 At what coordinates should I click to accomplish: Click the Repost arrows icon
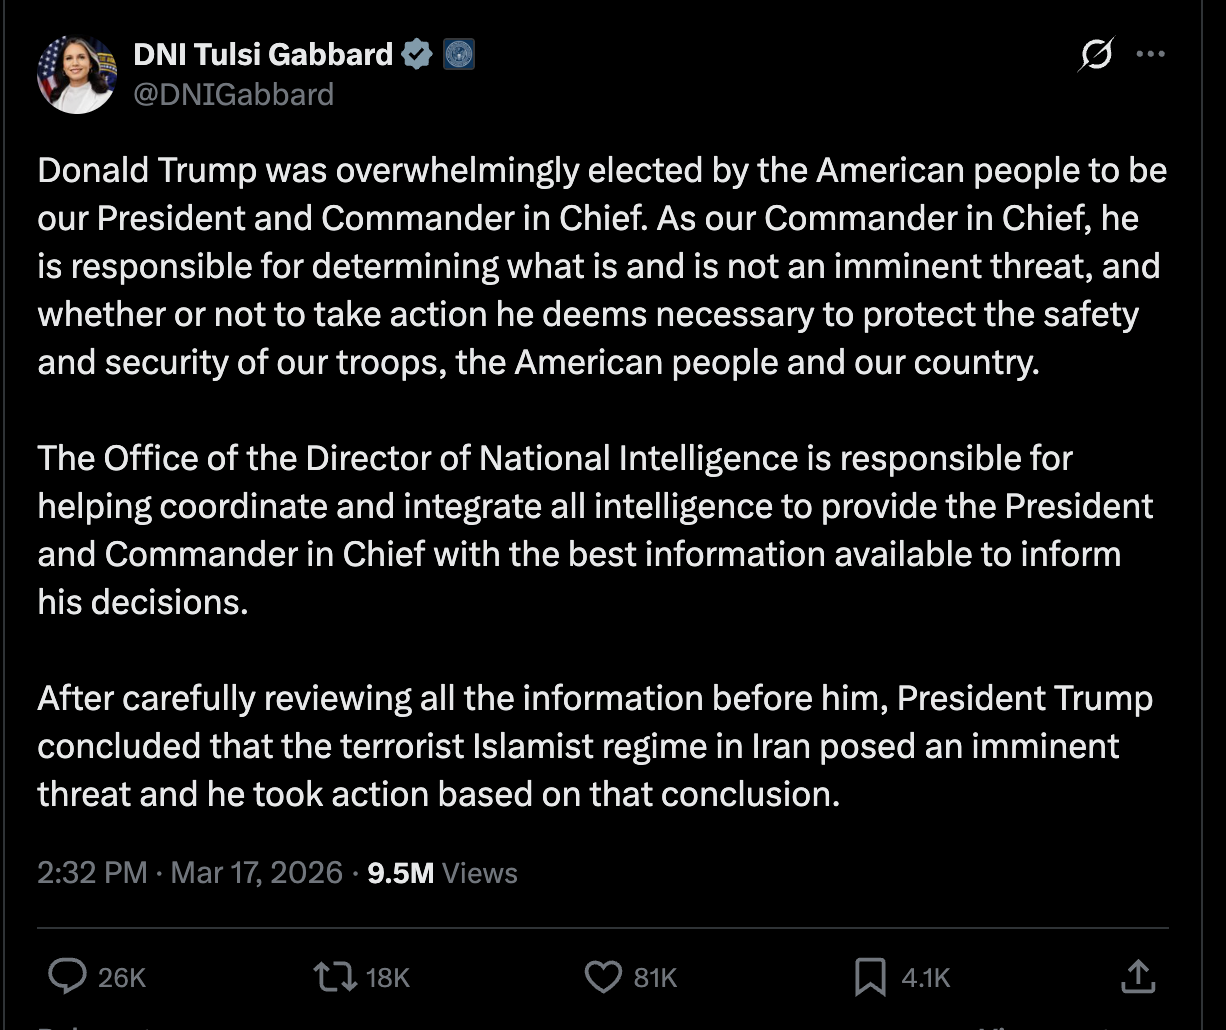pos(335,977)
